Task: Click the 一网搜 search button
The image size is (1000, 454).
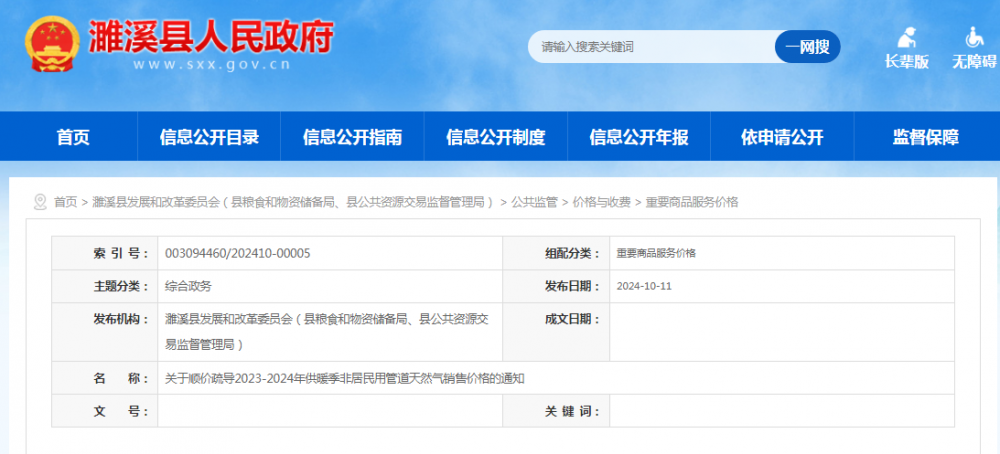Action: point(807,47)
